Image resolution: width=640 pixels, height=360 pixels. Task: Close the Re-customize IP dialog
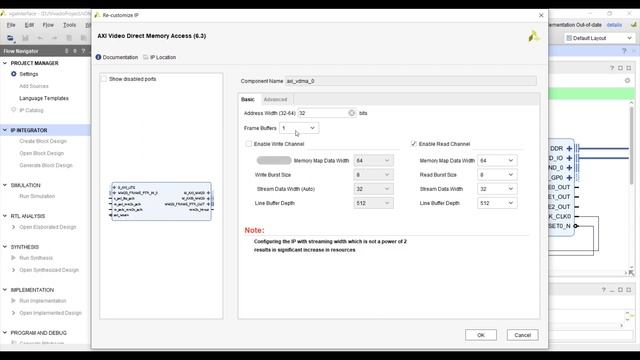[x=541, y=15]
